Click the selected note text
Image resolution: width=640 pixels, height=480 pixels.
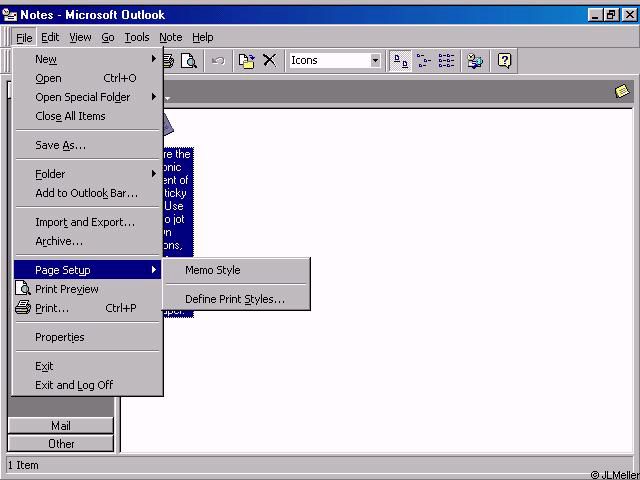pos(177,200)
